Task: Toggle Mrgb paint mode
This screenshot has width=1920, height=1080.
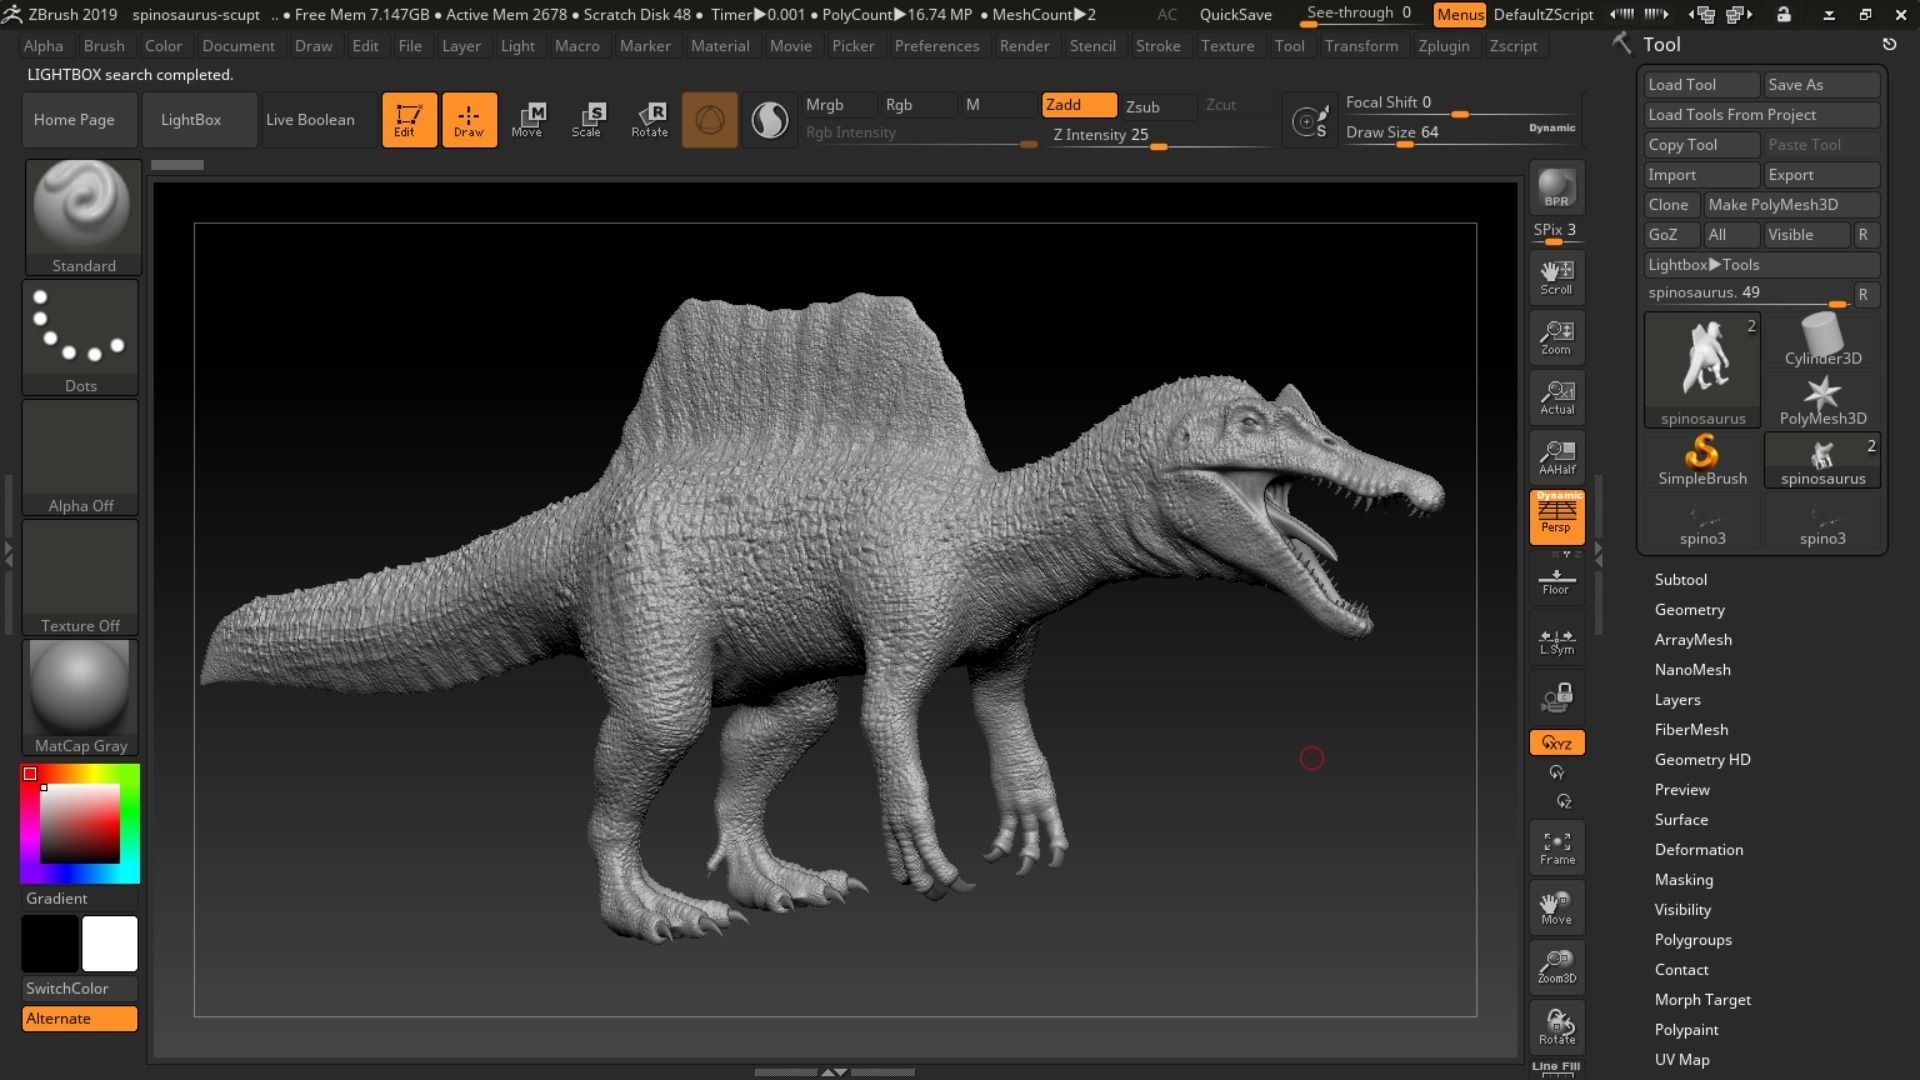Action: tap(840, 105)
